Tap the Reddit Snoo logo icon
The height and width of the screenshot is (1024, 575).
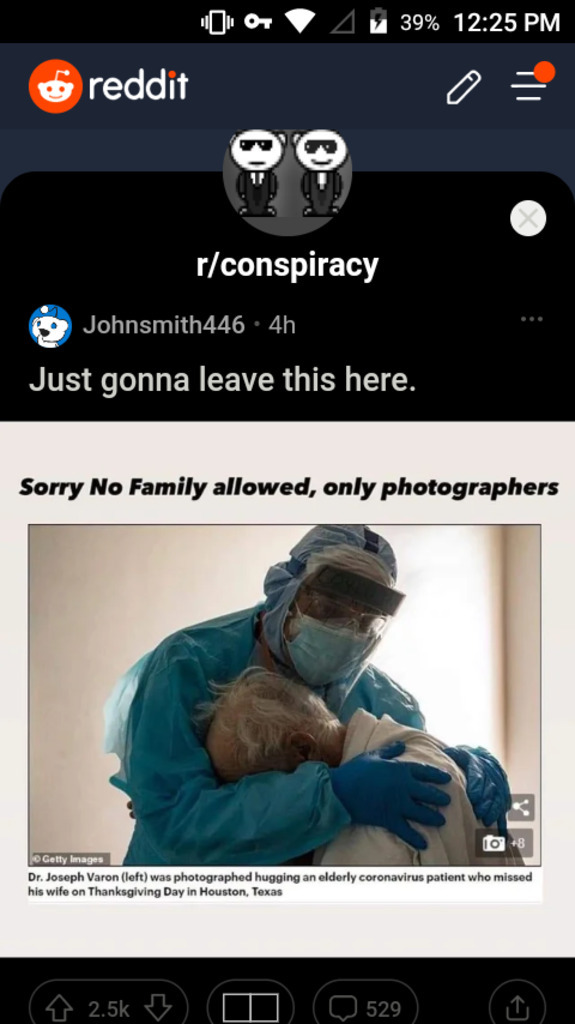coord(55,86)
